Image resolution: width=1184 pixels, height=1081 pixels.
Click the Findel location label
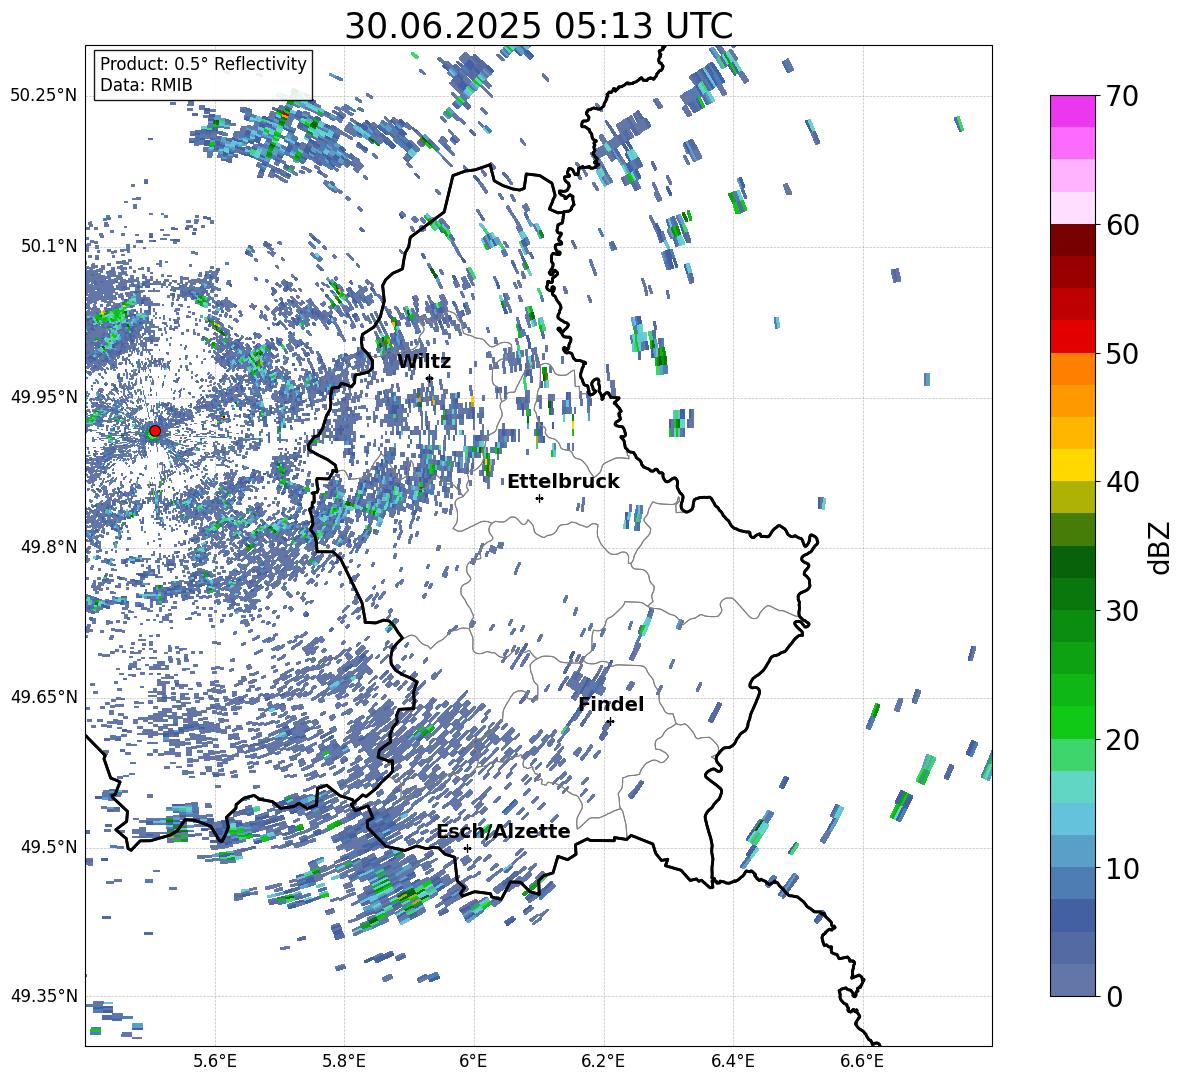click(x=611, y=704)
